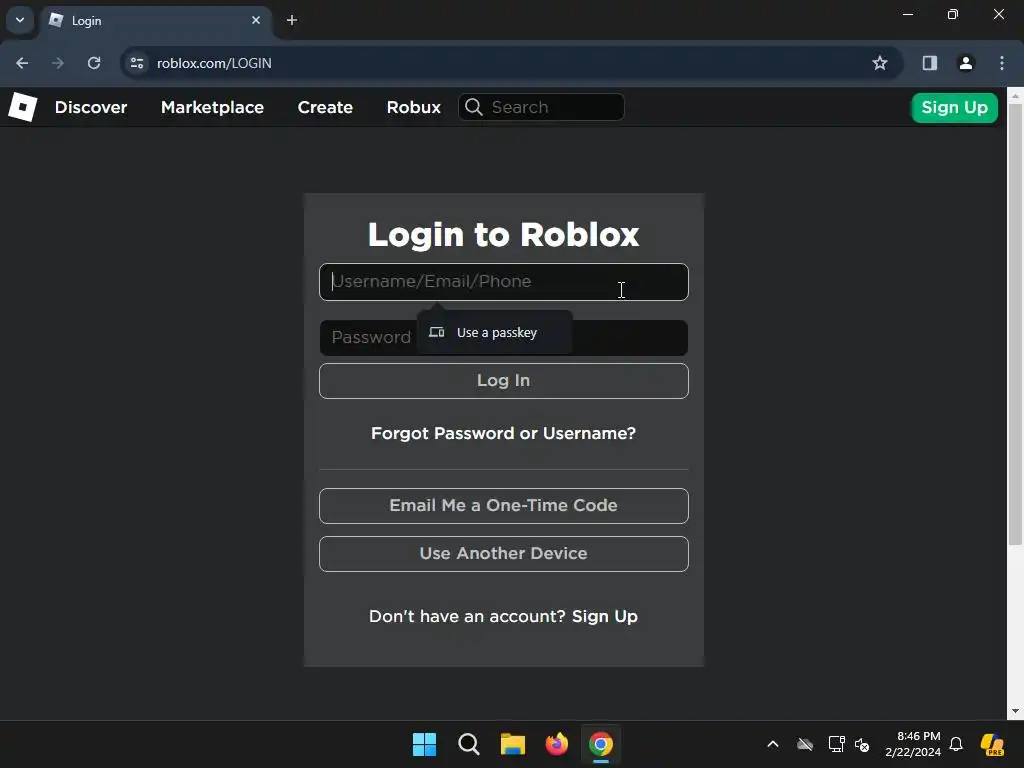Select the Use a passkey option

coord(495,332)
